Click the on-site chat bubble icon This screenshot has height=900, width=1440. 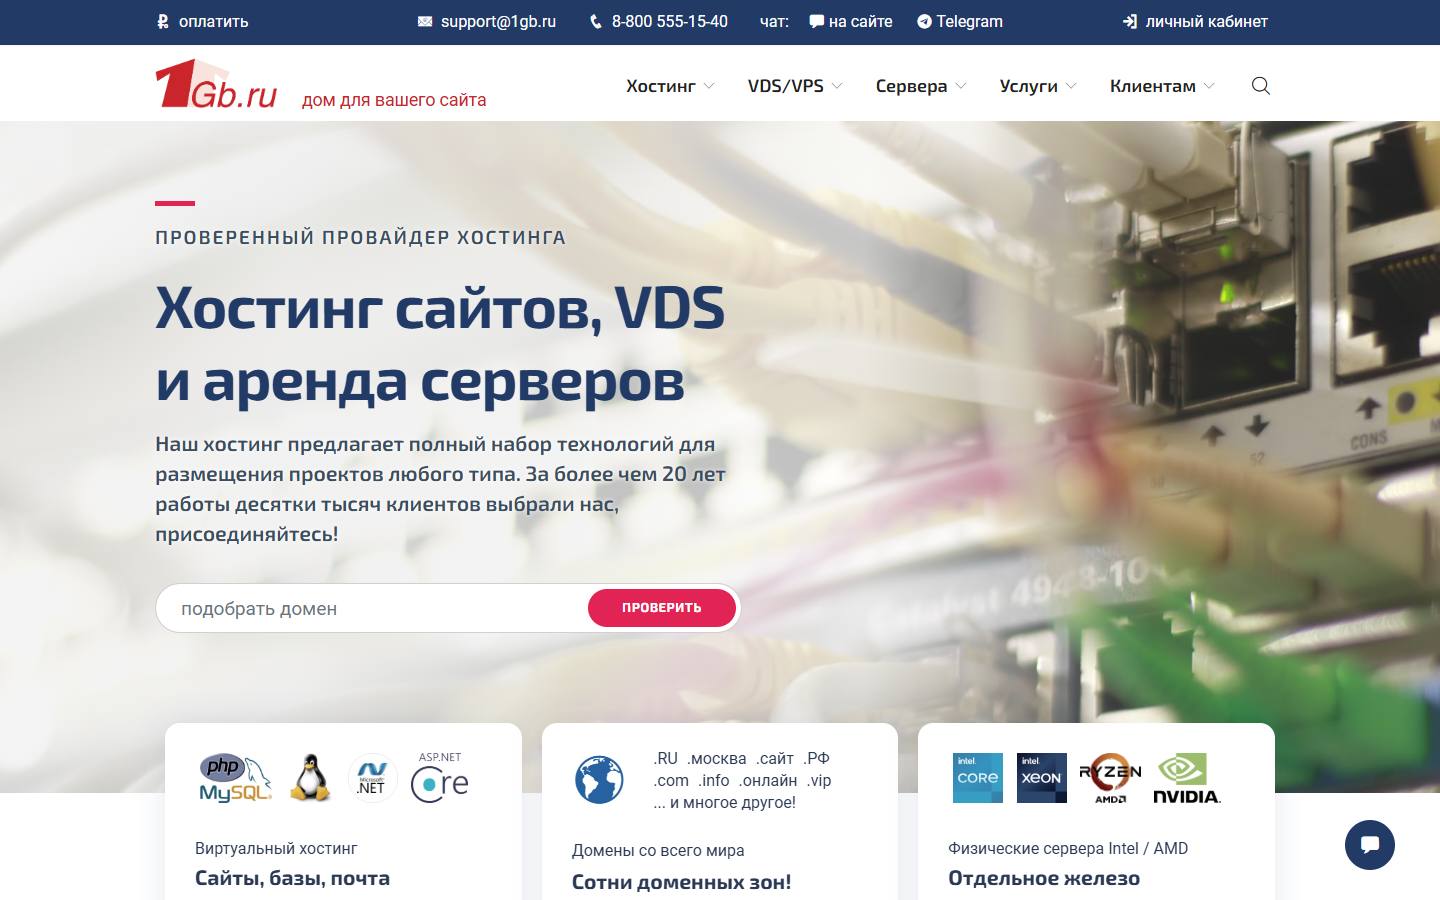point(816,21)
